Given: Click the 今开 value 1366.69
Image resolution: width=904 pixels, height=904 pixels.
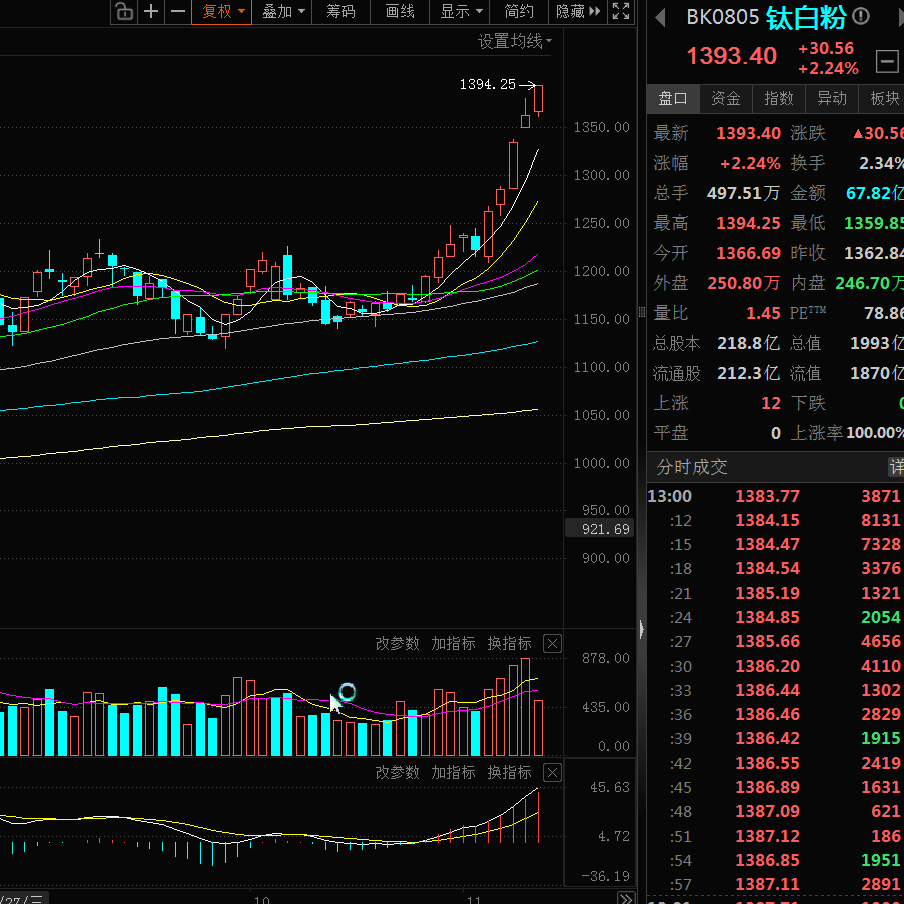Looking at the screenshot, I should coord(748,253).
